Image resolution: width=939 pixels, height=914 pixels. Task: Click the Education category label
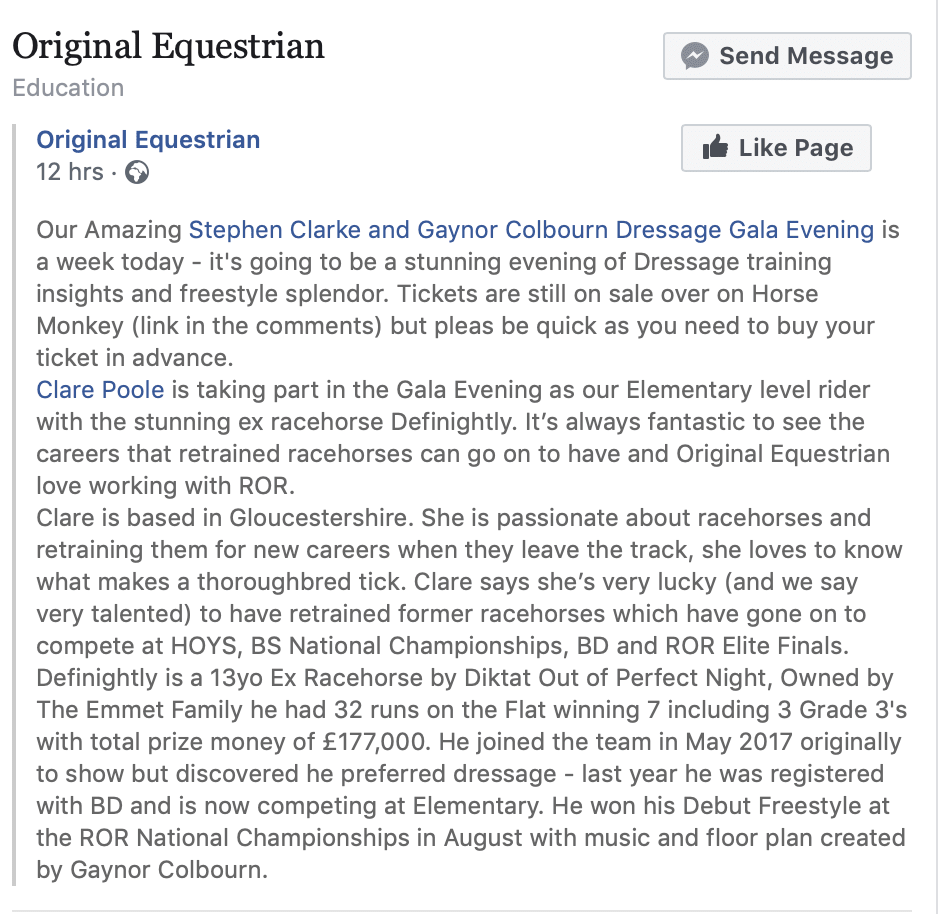coord(68,88)
